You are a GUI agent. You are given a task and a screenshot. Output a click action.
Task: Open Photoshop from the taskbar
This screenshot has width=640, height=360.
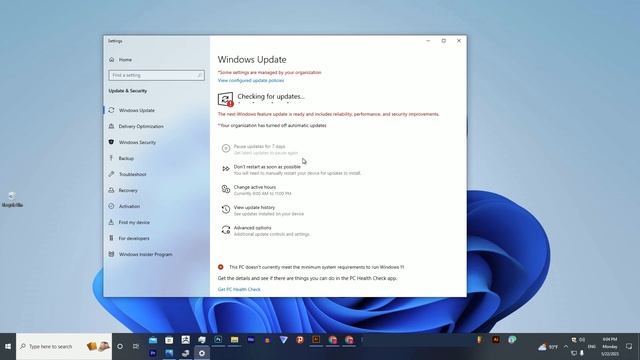[218, 340]
